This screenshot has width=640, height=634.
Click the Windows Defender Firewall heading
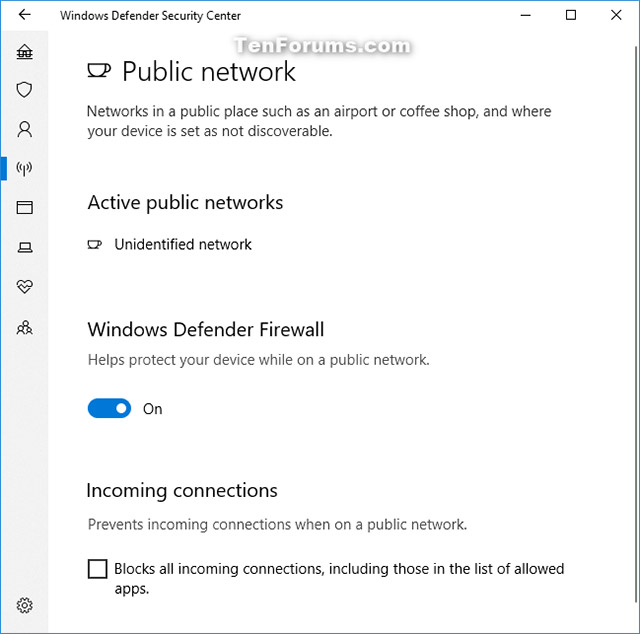[206, 329]
